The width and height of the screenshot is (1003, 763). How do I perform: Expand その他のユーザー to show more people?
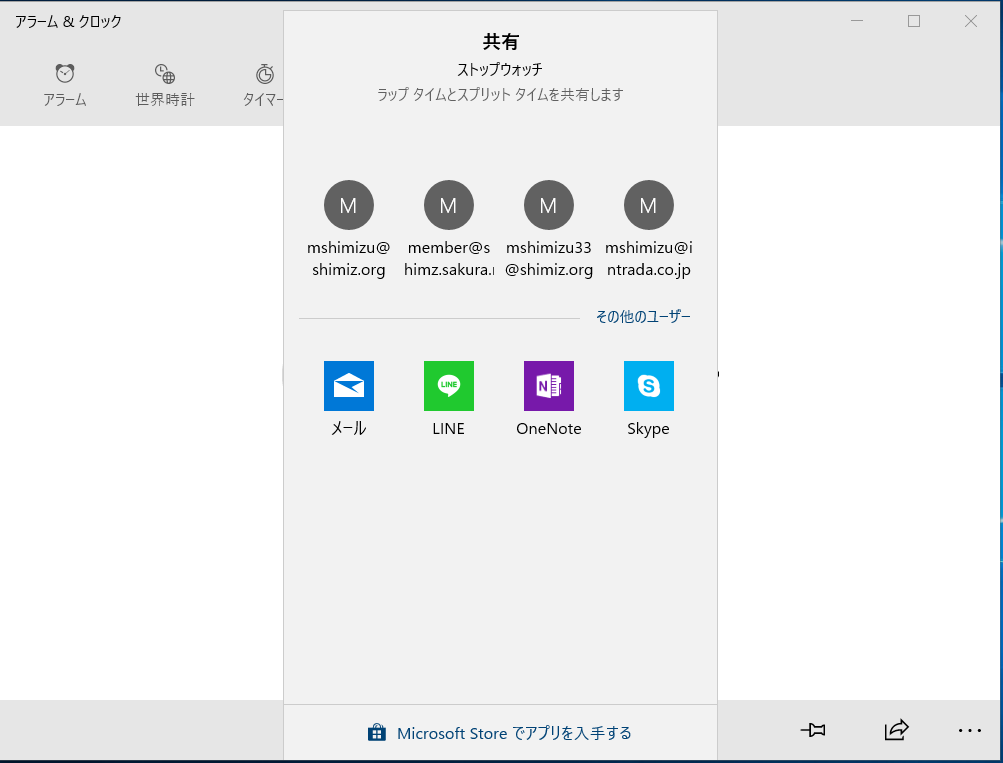pyautogui.click(x=644, y=316)
